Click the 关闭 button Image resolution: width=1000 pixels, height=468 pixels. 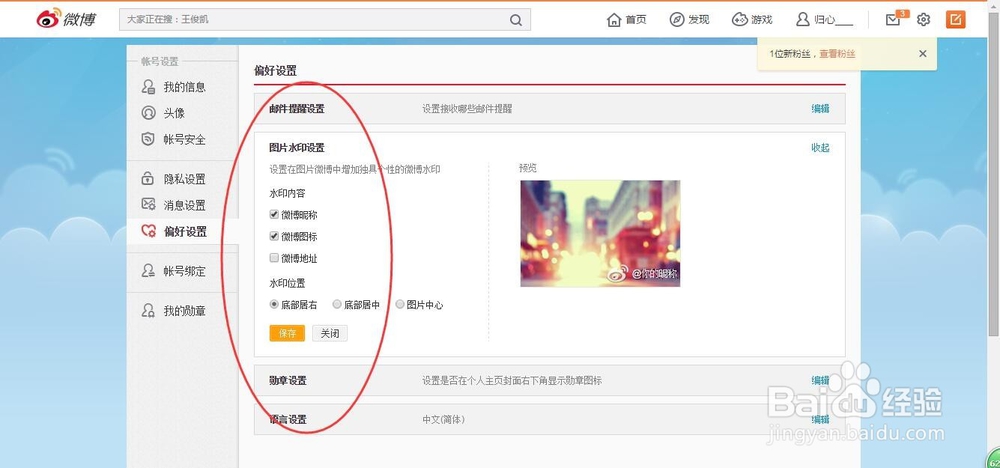pos(330,333)
